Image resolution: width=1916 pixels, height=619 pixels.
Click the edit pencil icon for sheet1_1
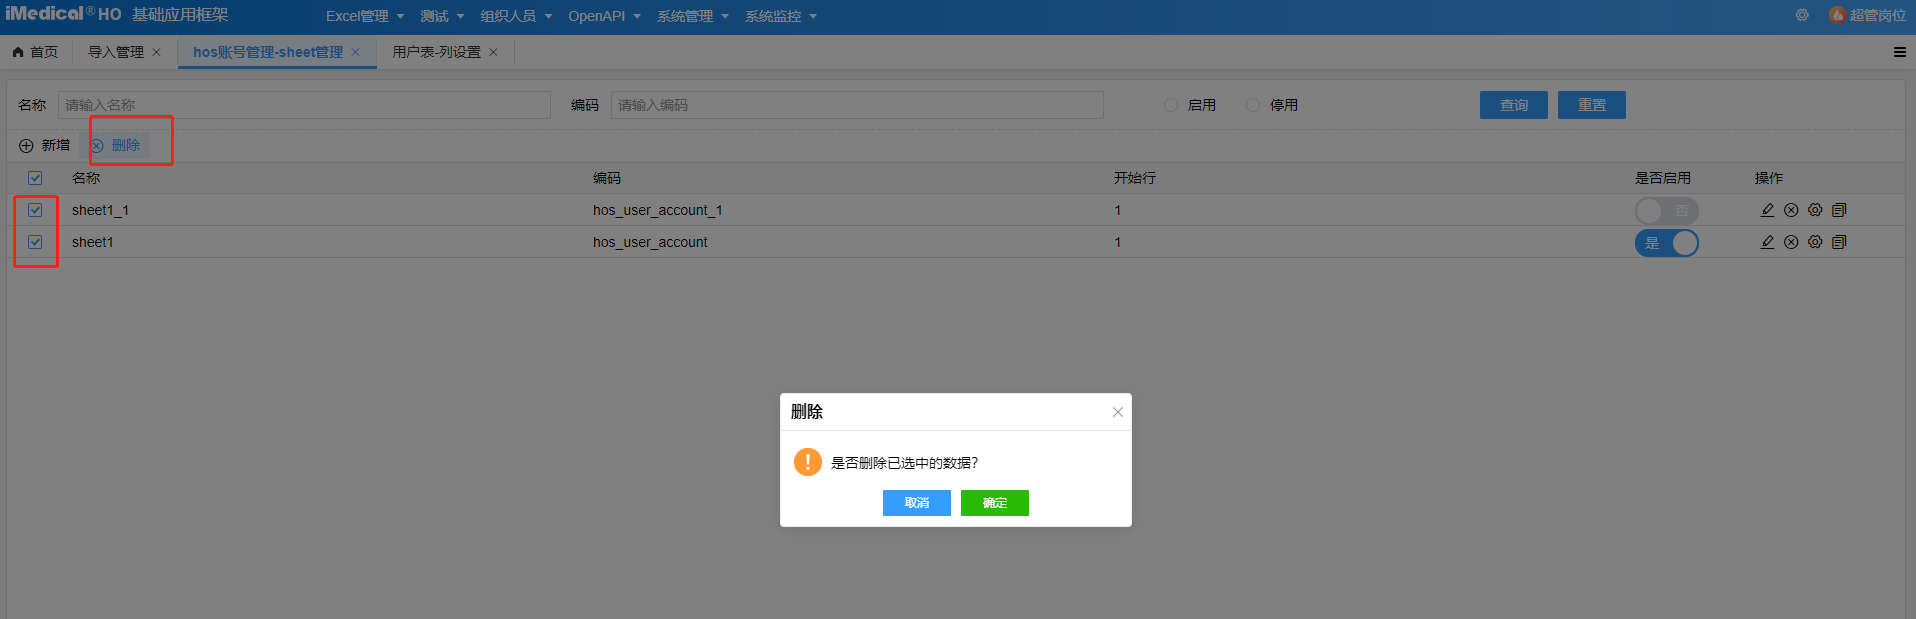(x=1767, y=210)
